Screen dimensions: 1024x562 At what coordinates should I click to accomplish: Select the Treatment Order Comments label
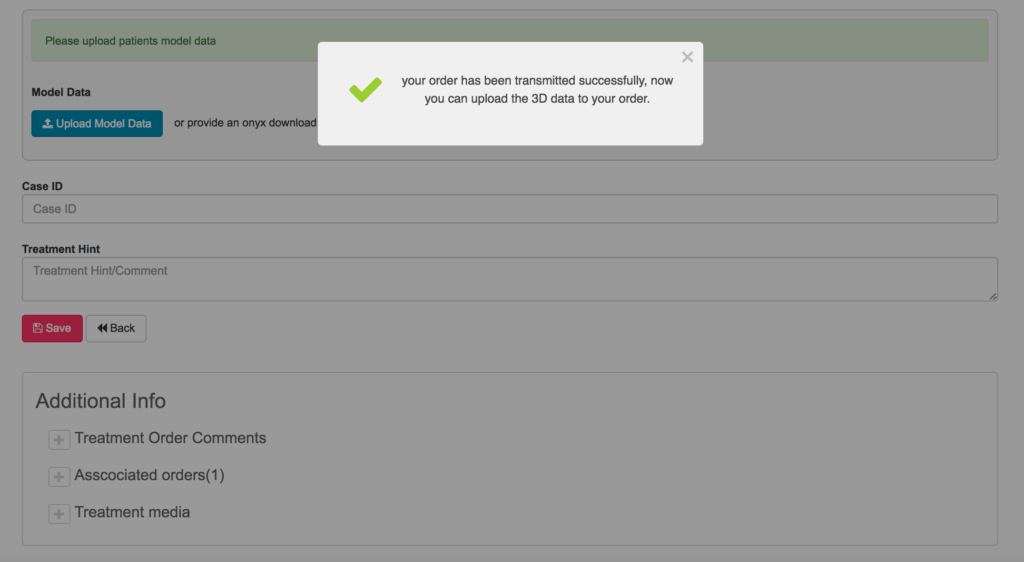pyautogui.click(x=170, y=438)
